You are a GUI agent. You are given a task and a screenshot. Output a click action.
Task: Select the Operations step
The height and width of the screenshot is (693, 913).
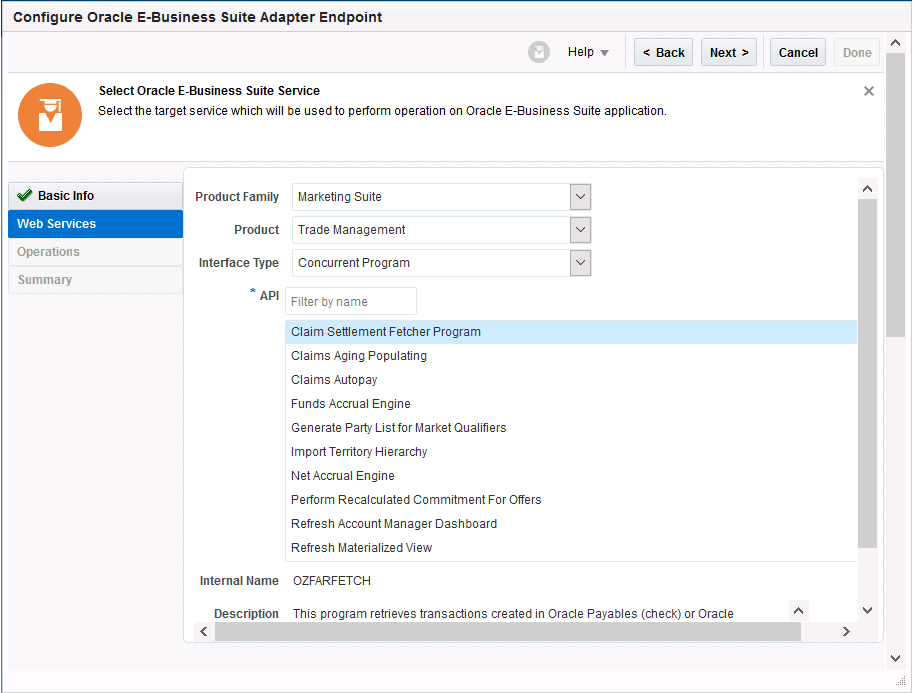pyautogui.click(x=95, y=252)
